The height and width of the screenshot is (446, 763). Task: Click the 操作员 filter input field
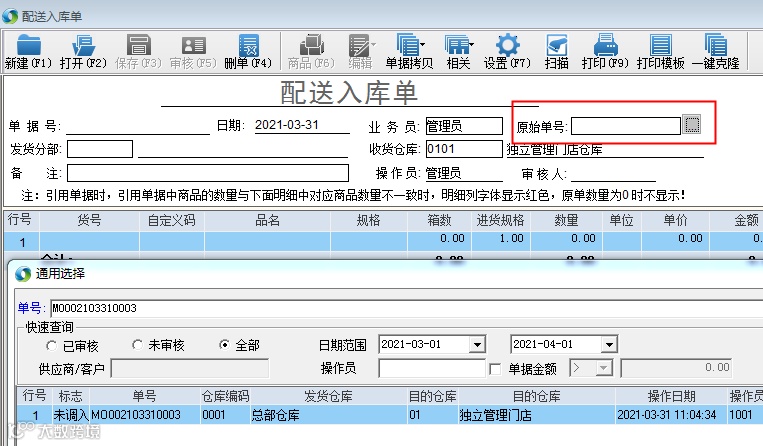432,368
